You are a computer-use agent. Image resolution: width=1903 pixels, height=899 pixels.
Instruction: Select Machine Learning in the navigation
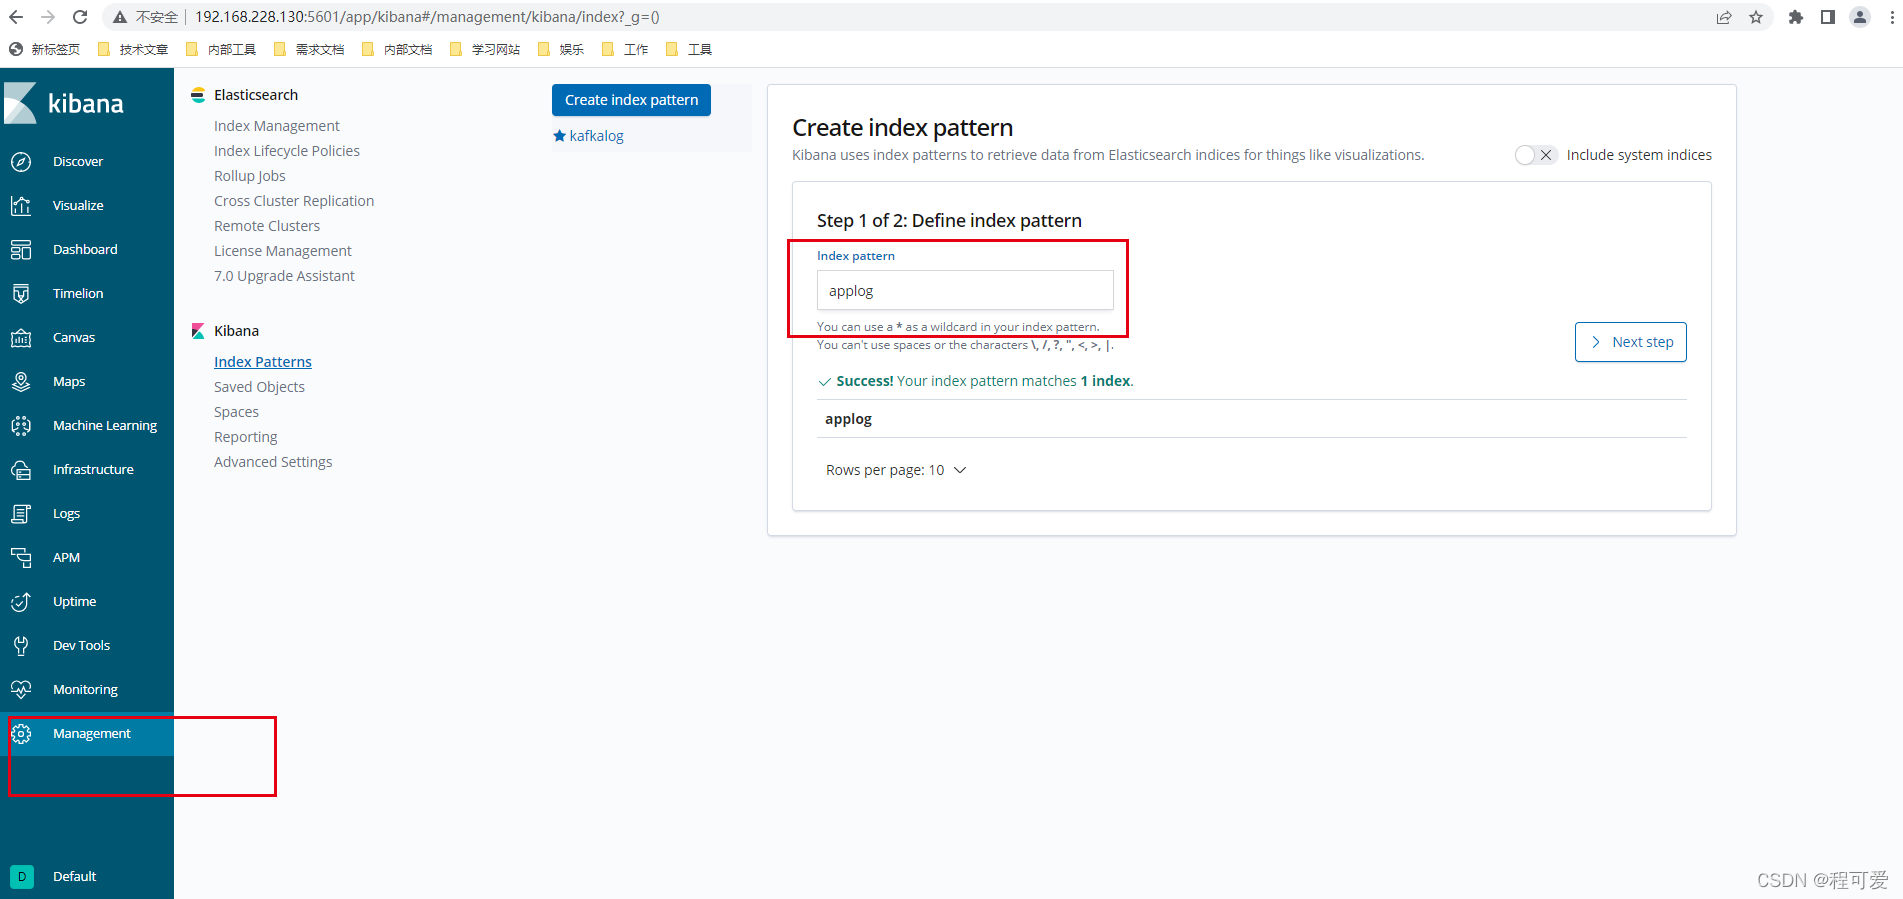click(x=105, y=426)
